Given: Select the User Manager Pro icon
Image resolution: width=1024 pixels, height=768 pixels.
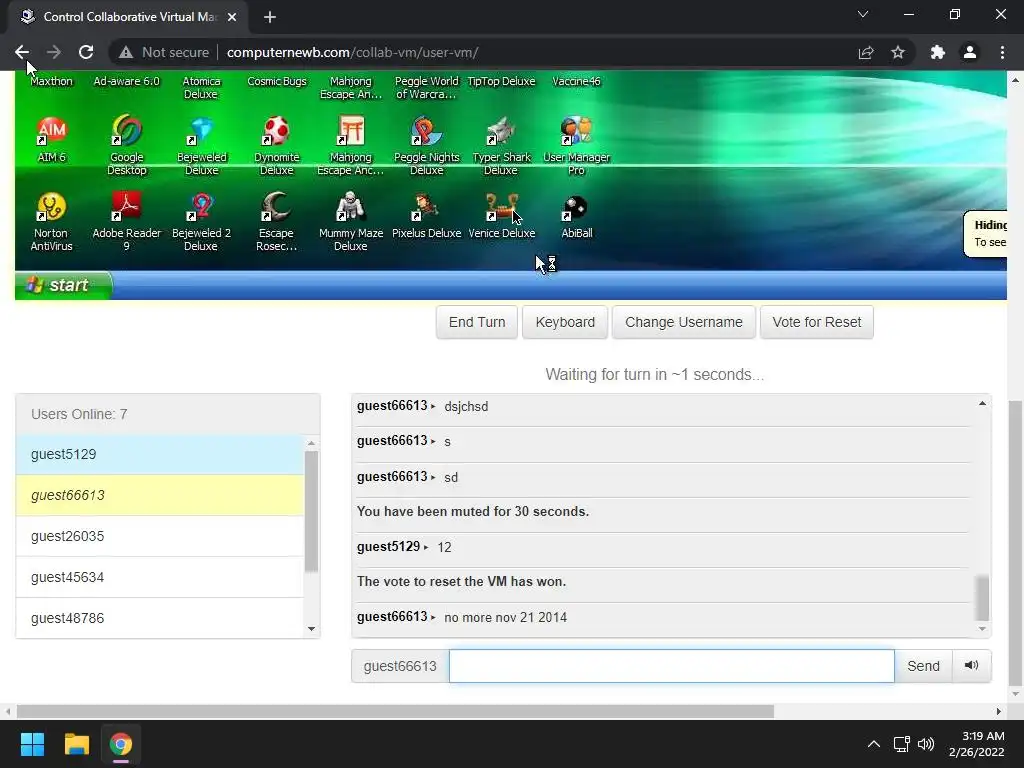Looking at the screenshot, I should pos(576,131).
